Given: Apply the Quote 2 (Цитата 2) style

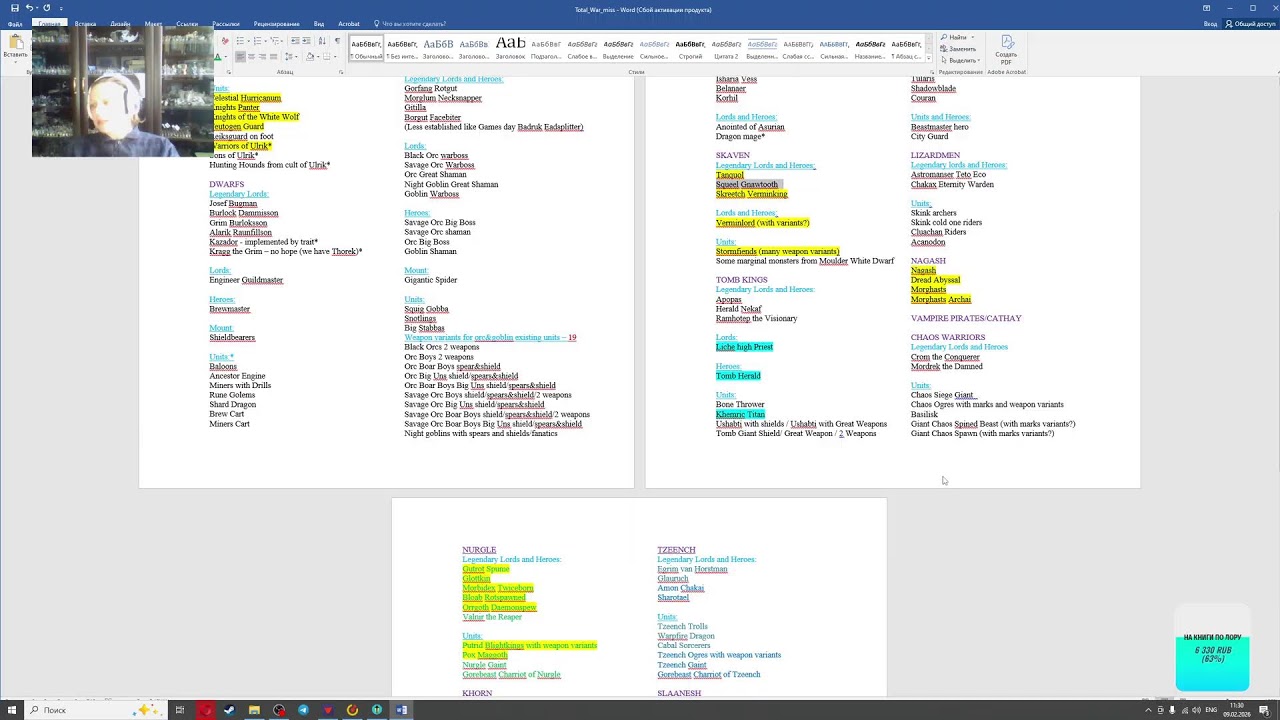Looking at the screenshot, I should click(726, 49).
